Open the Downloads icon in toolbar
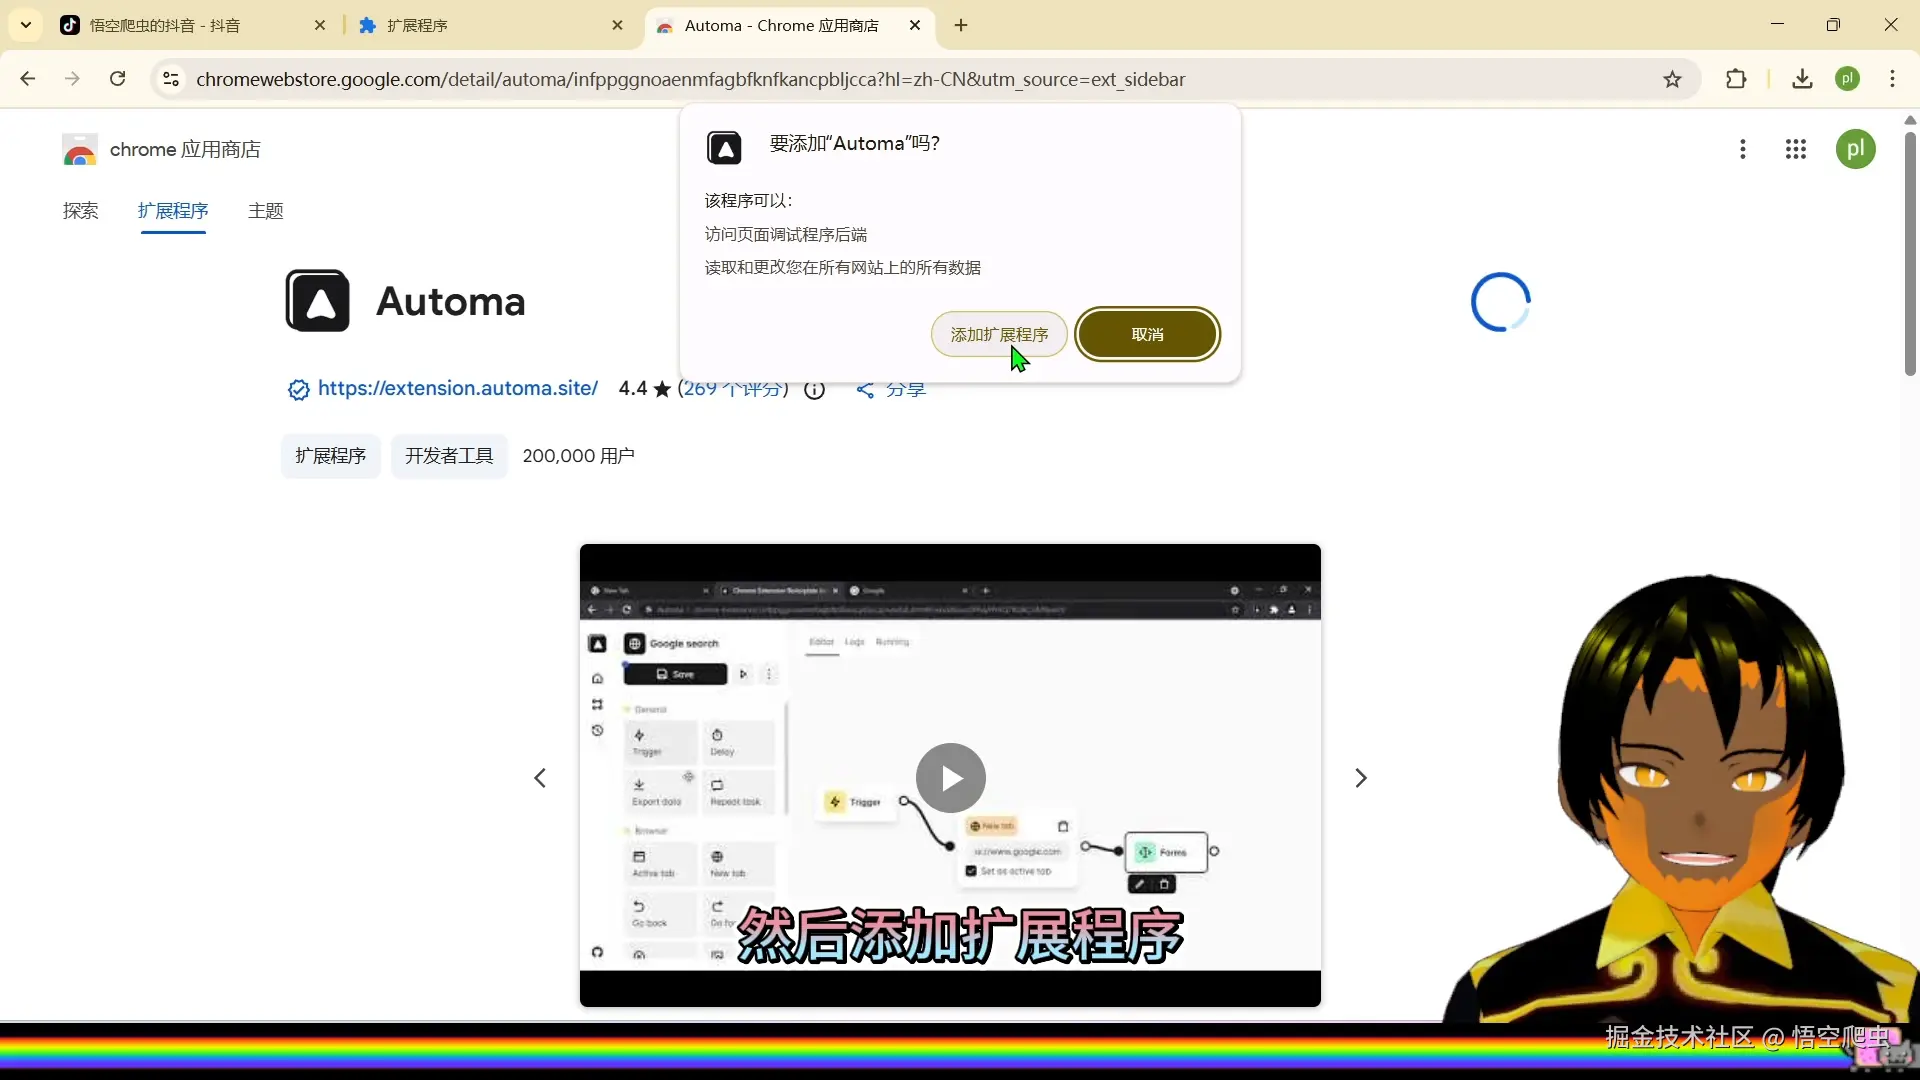This screenshot has height=1080, width=1920. 1802,79
